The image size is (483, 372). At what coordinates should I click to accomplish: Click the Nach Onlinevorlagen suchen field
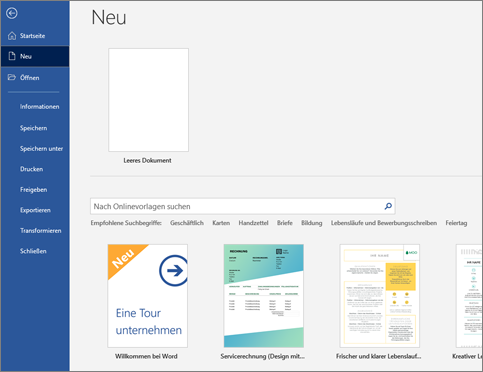tap(242, 206)
